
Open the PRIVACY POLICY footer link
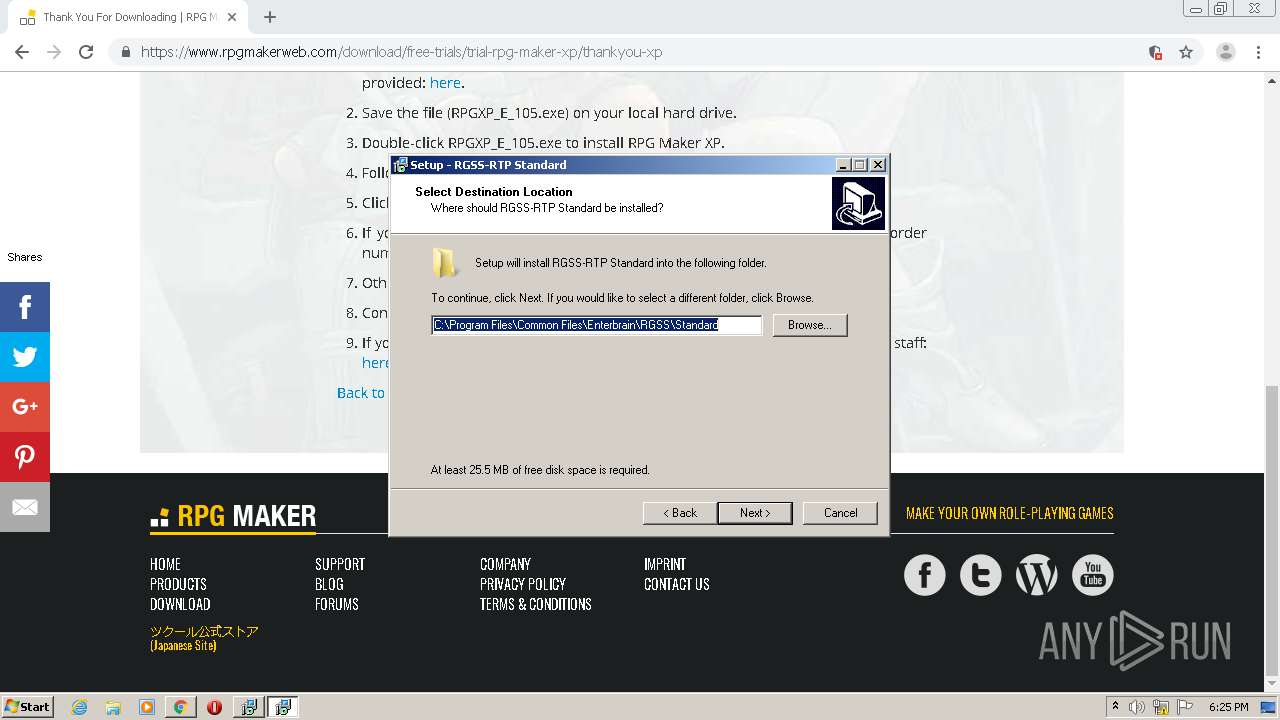[x=523, y=584]
